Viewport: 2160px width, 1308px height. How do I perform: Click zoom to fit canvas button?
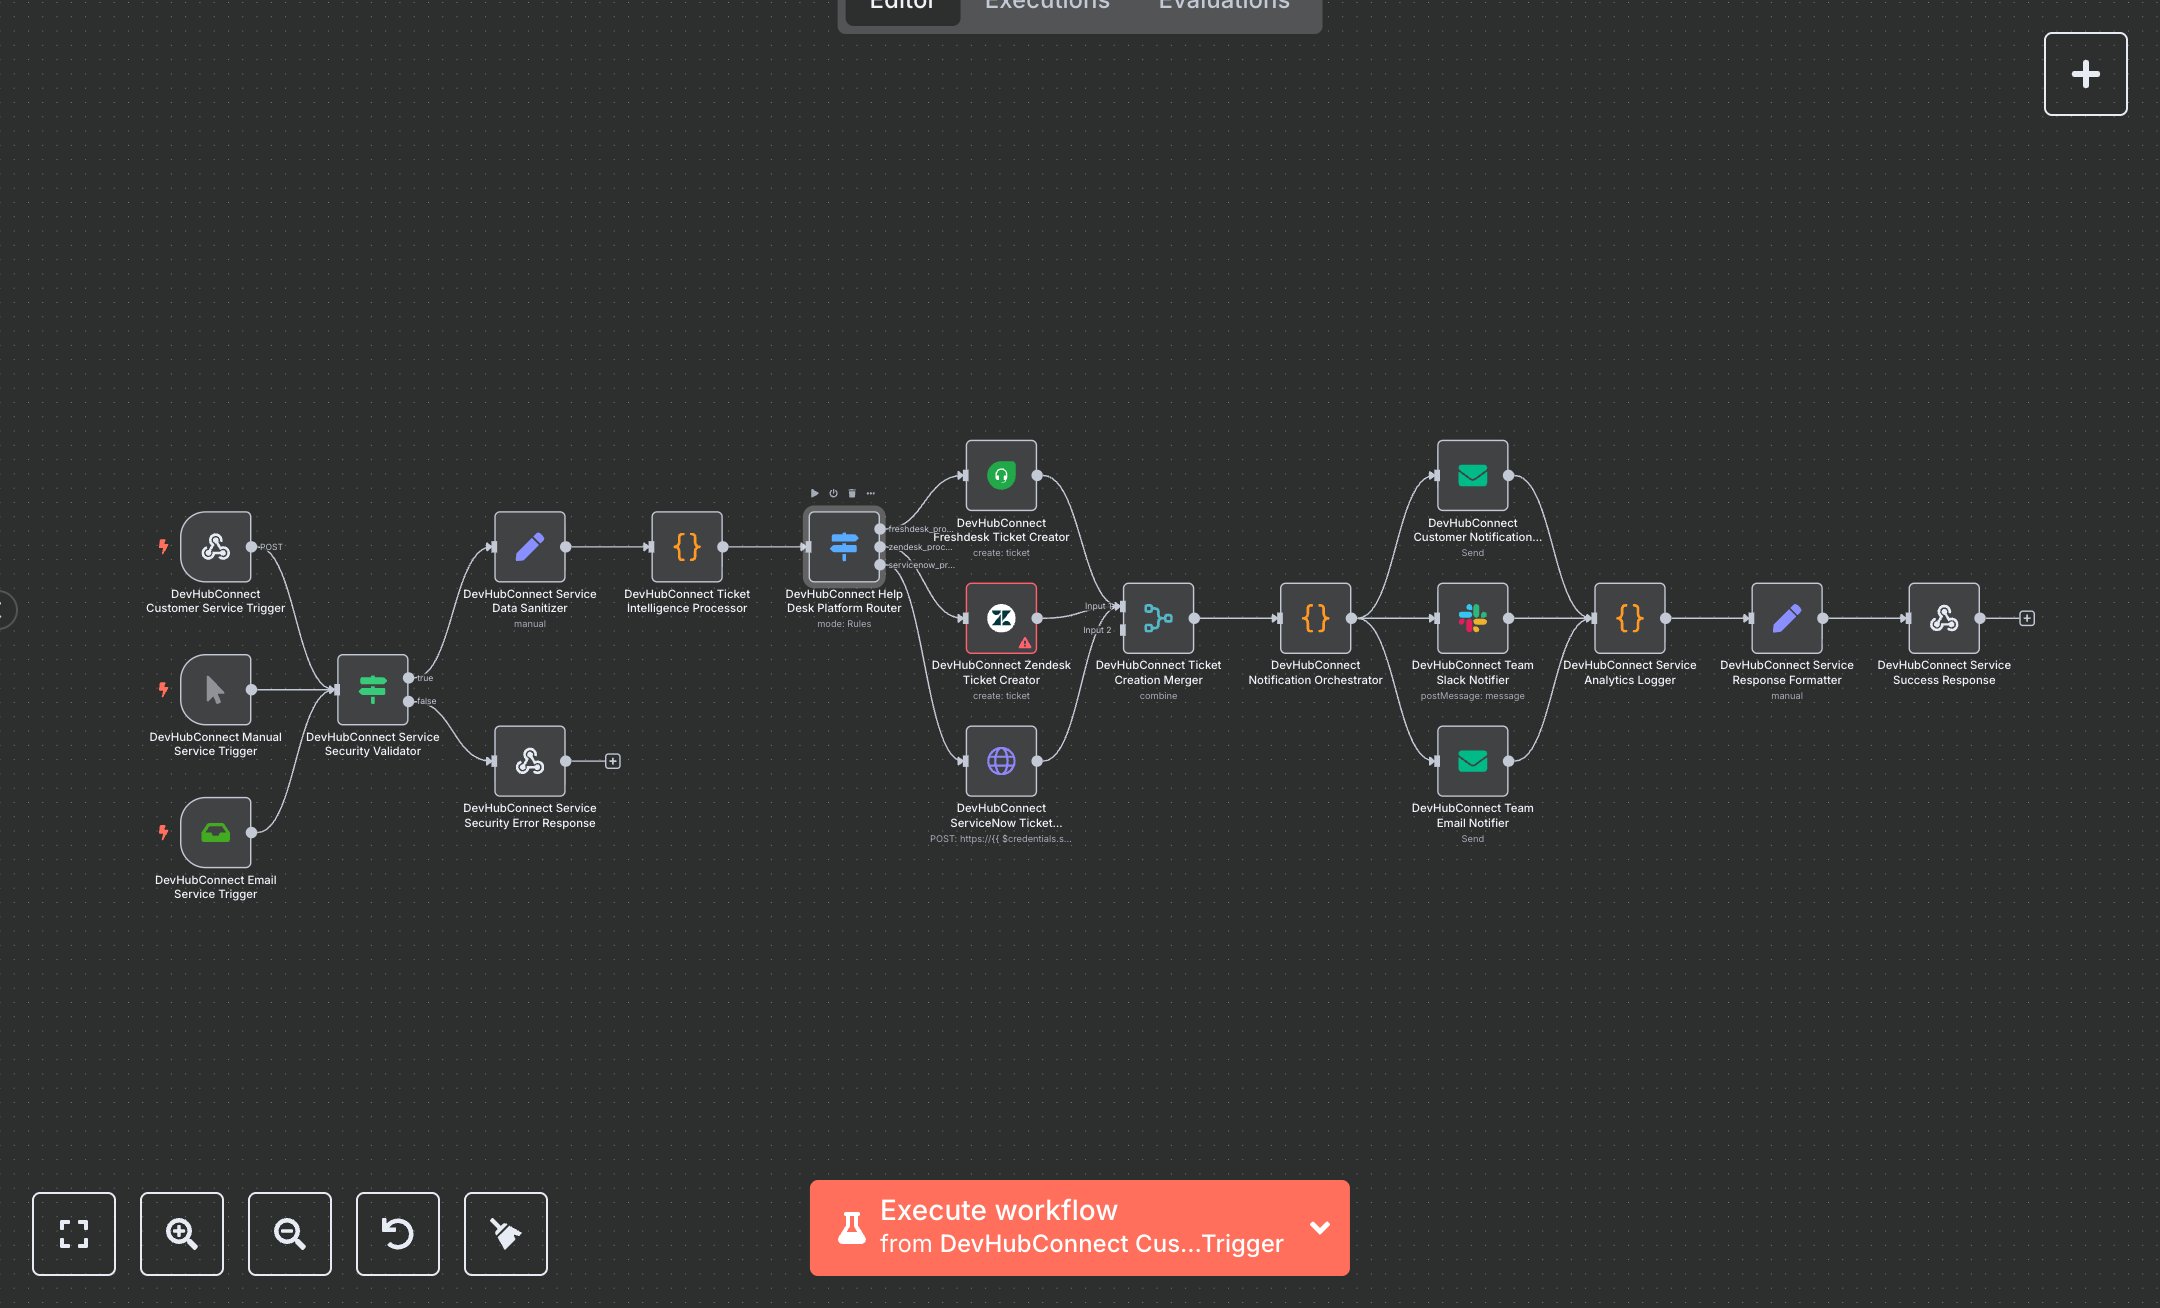[74, 1234]
